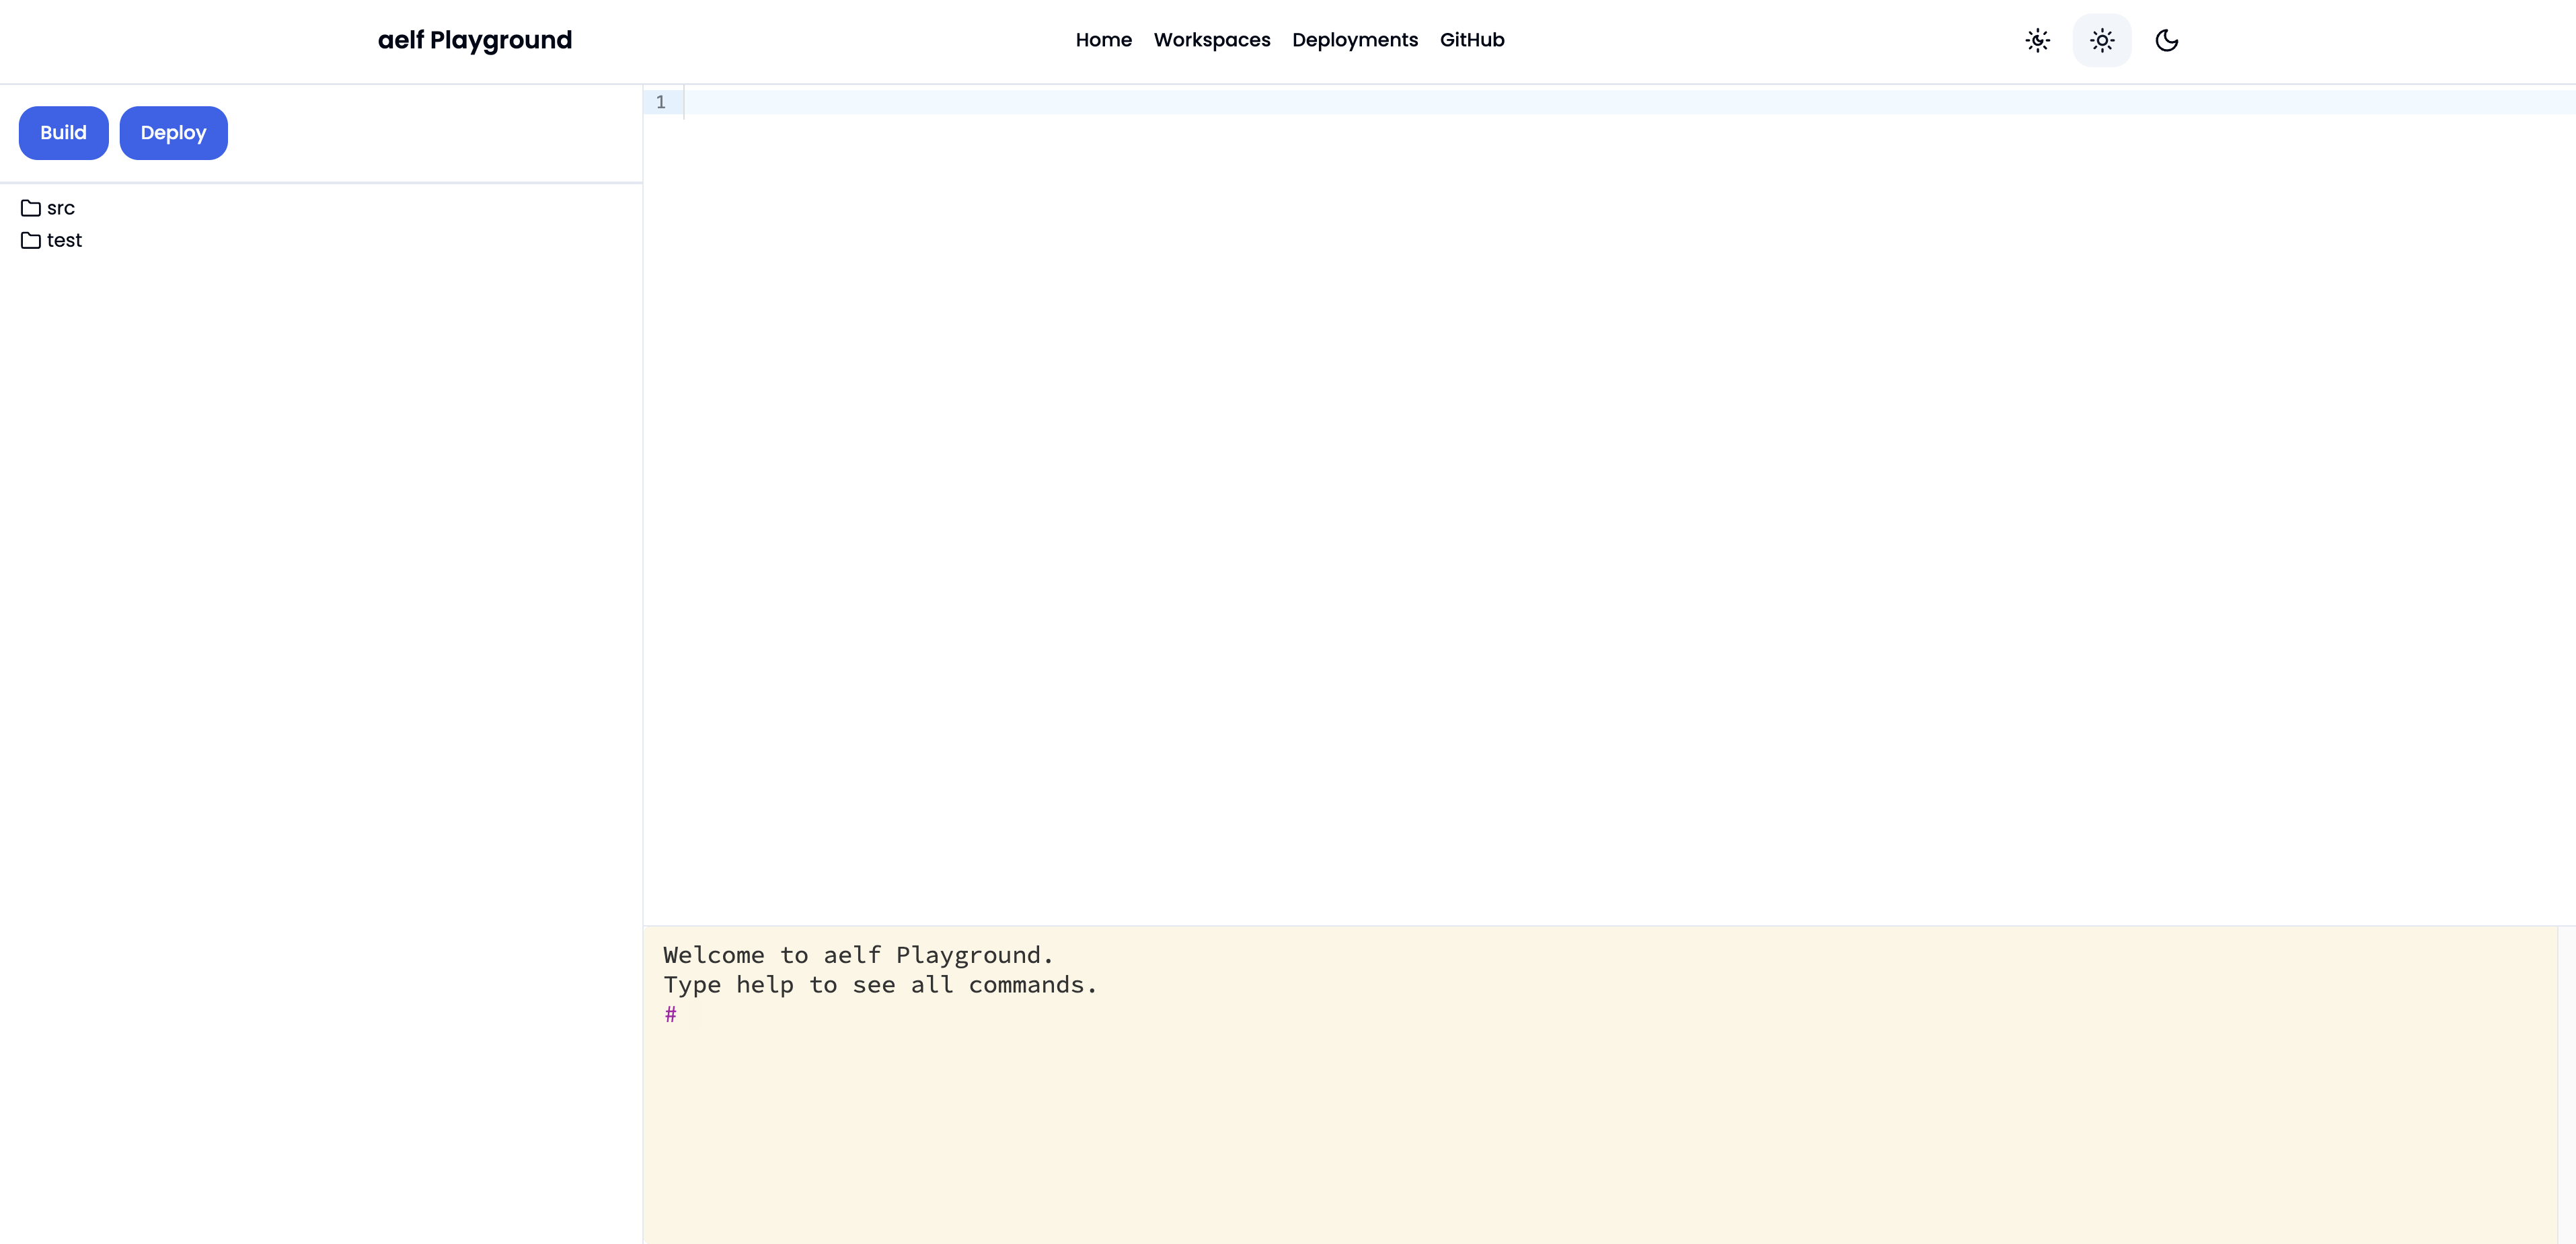2576x1244 pixels.
Task: Click the aelf Playground logo title
Action: click(x=475, y=40)
